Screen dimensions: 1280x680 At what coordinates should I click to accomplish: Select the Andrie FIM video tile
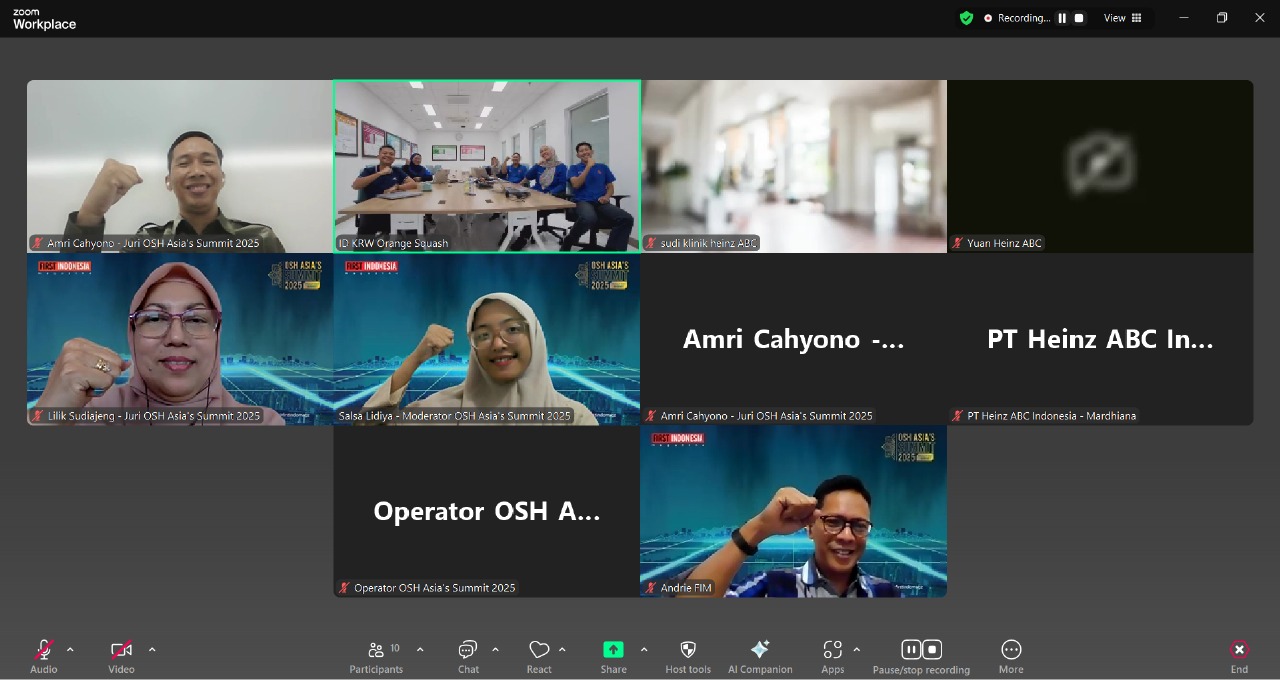(793, 512)
